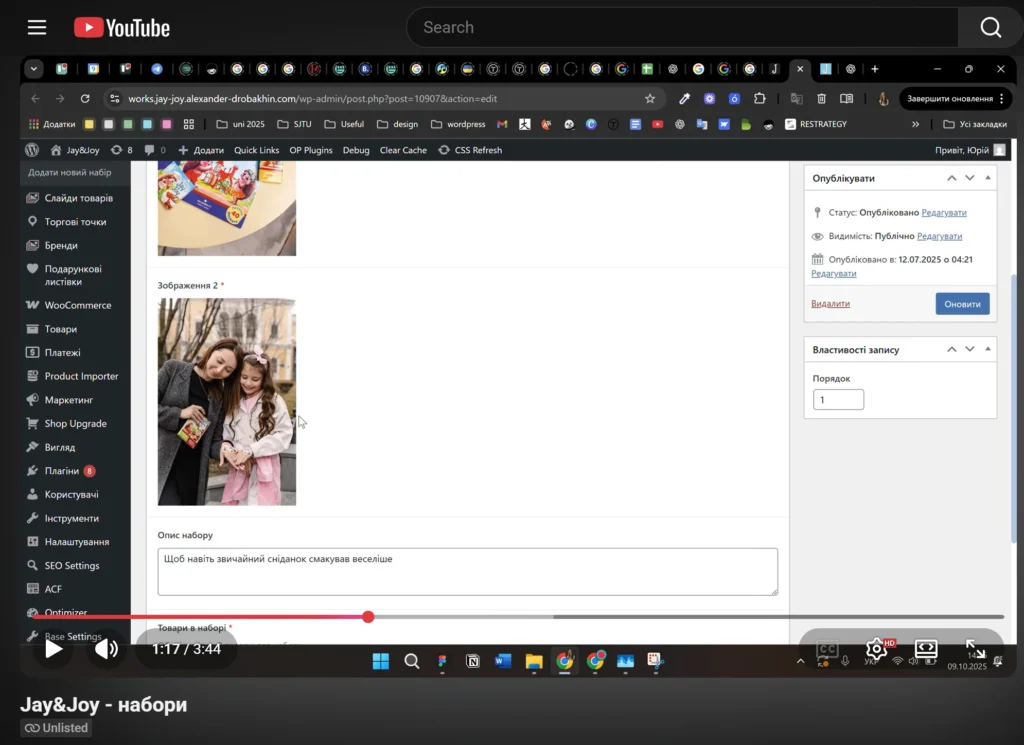Switch the player to theater mode
This screenshot has height=745, width=1024.
(x=926, y=649)
